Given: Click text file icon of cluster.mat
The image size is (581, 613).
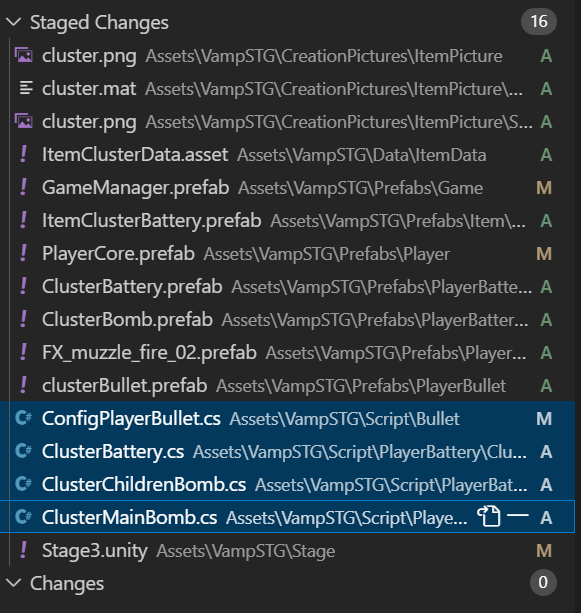Looking at the screenshot, I should [26, 88].
